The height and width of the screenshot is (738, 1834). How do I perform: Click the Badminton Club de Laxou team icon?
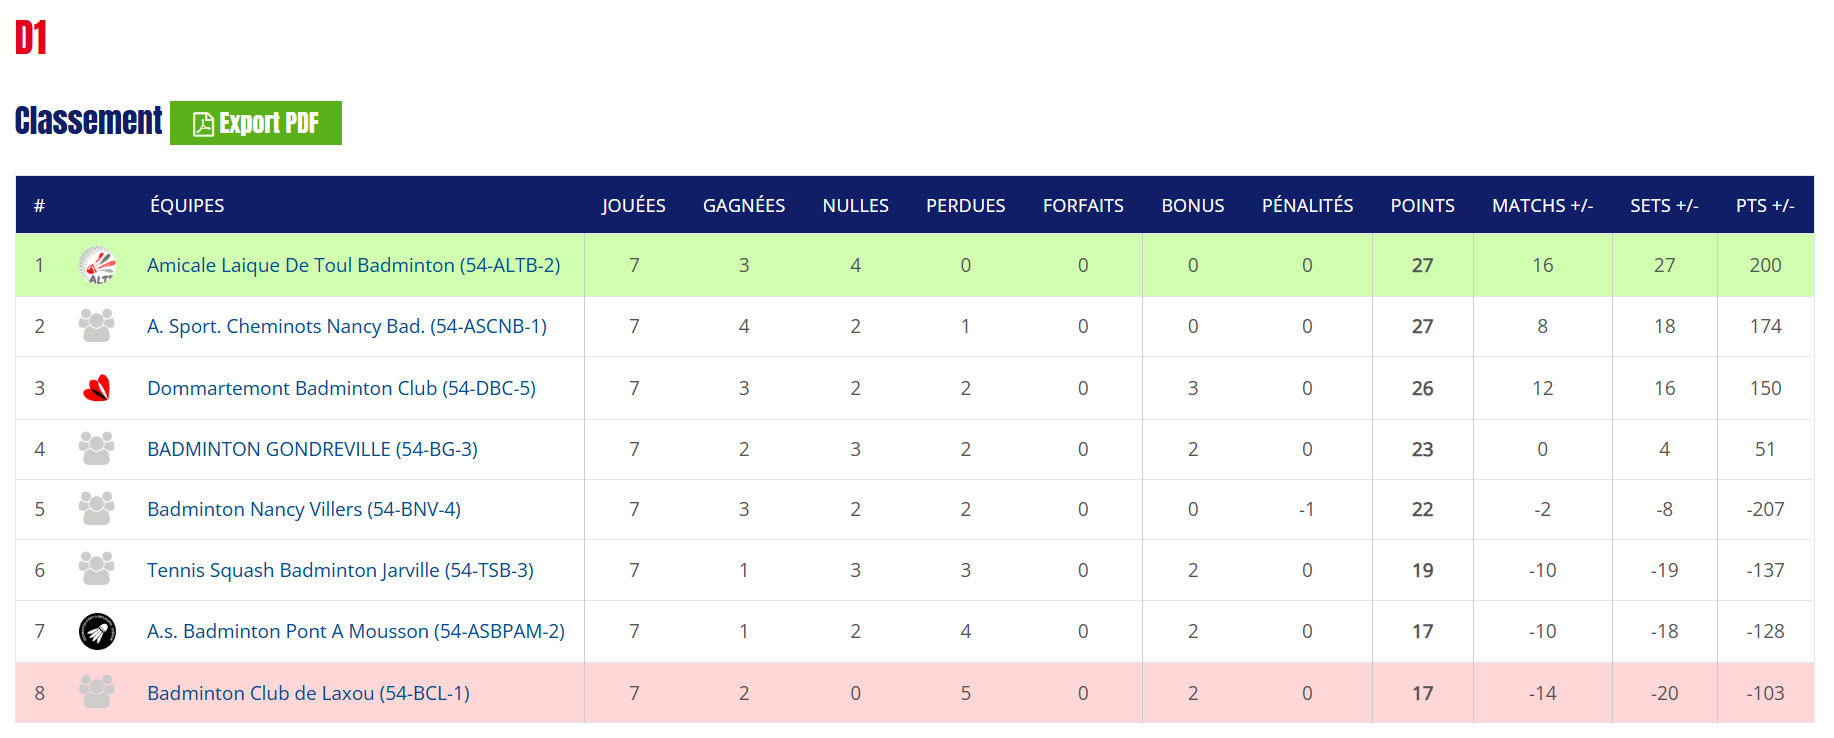tap(97, 692)
